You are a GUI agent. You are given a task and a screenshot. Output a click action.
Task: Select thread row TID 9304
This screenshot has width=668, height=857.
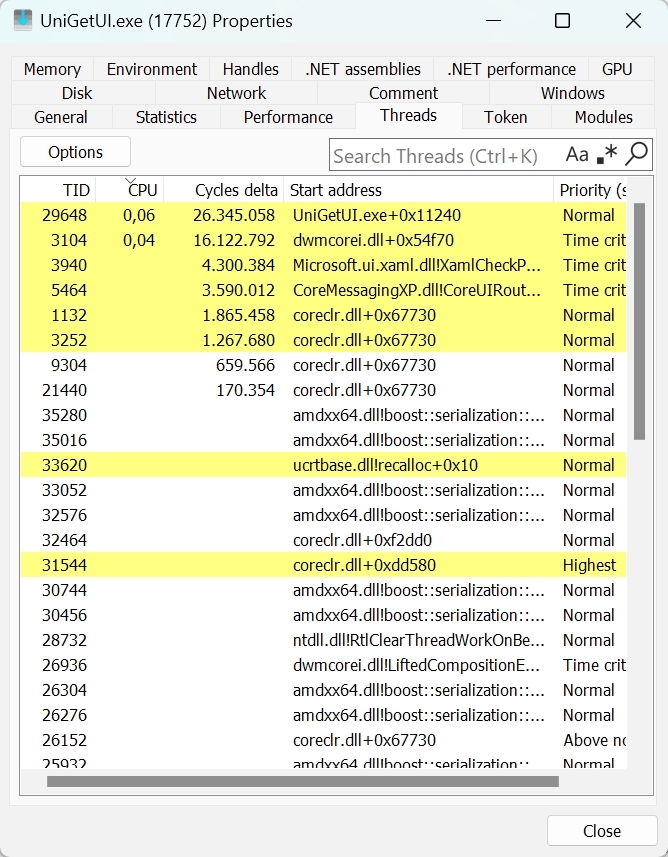324,365
